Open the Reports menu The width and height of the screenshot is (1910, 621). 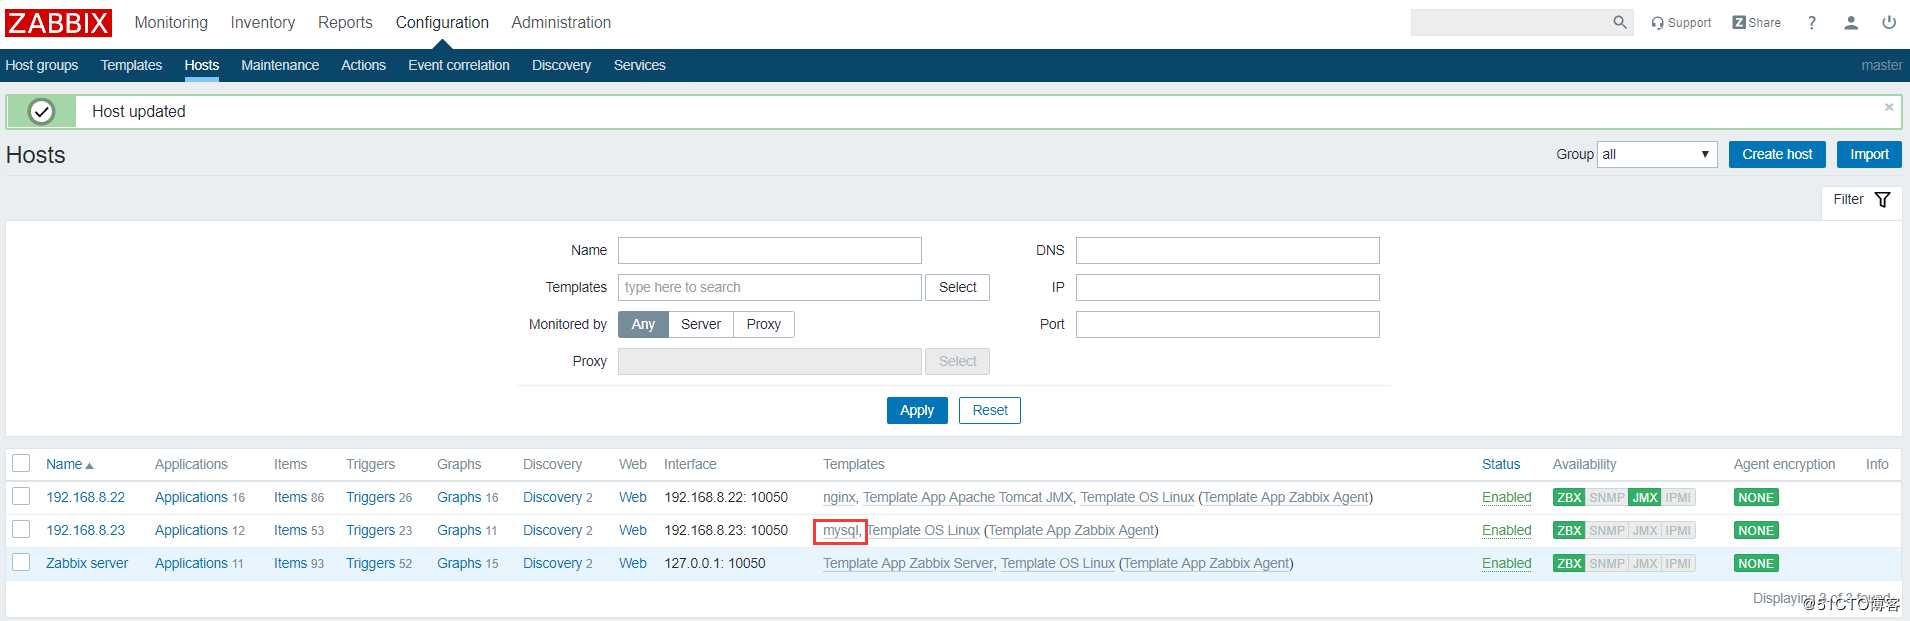[345, 22]
